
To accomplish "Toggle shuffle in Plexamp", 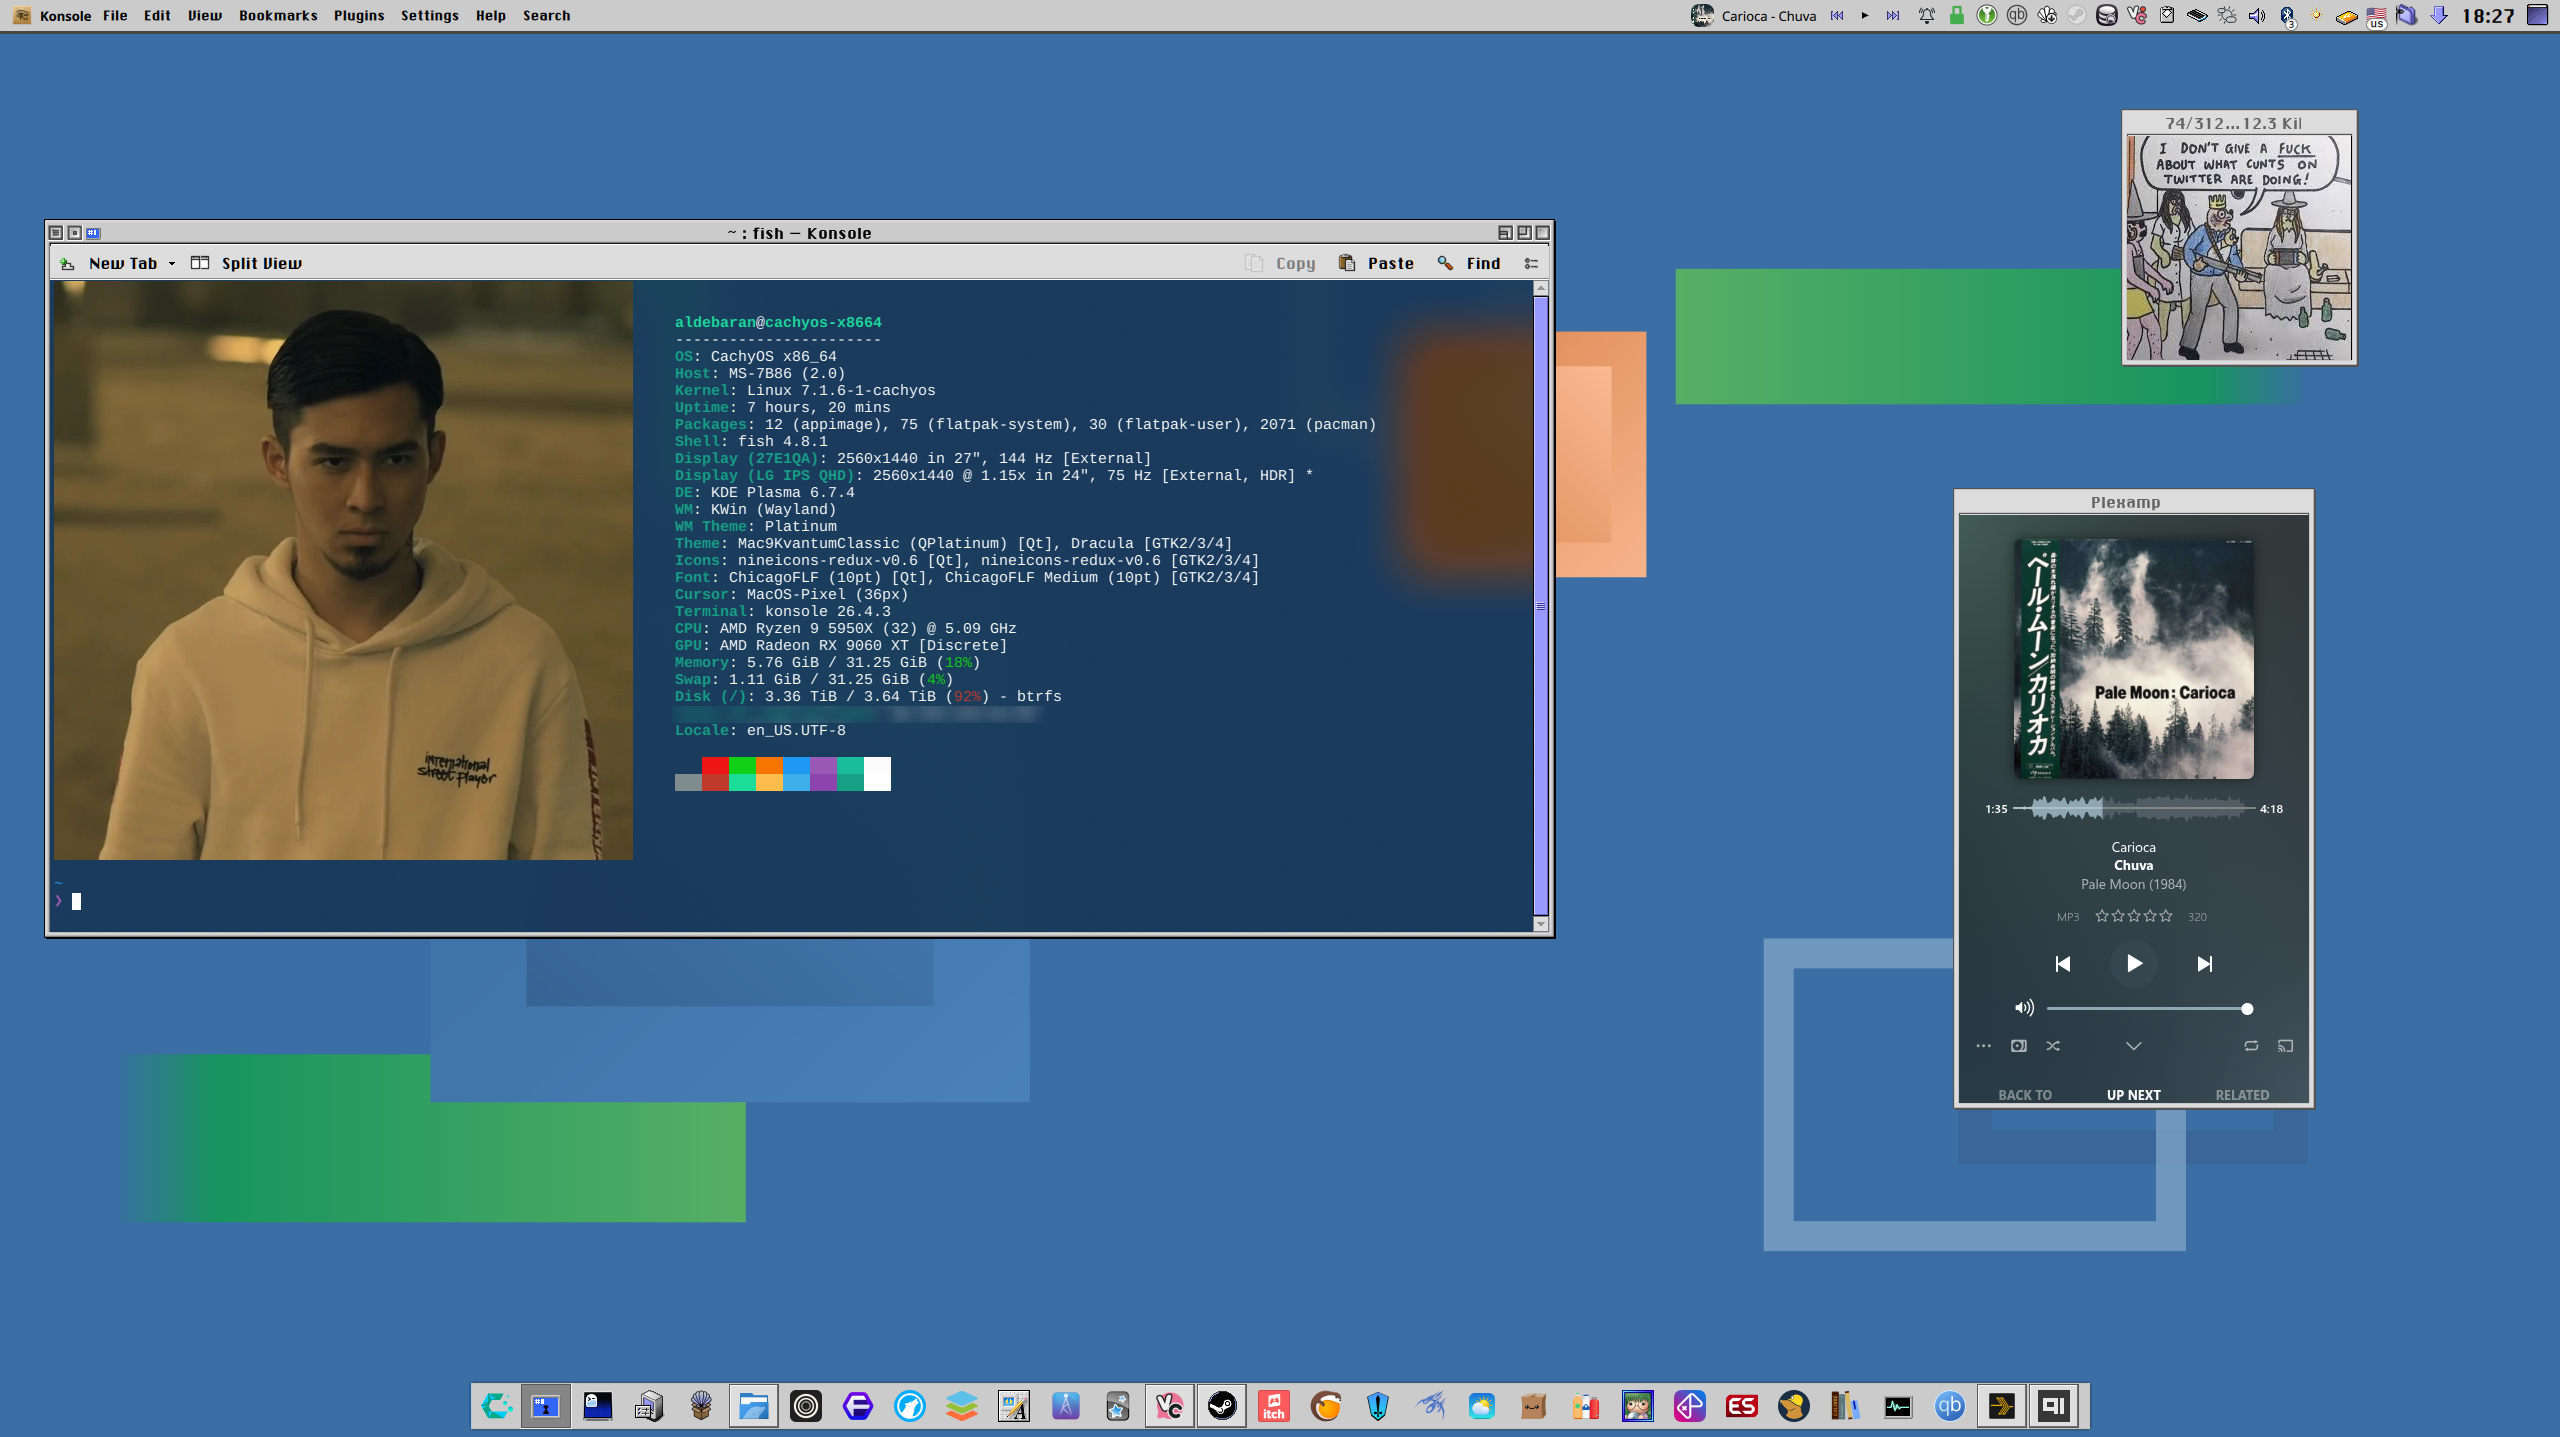I will pos(2053,1046).
